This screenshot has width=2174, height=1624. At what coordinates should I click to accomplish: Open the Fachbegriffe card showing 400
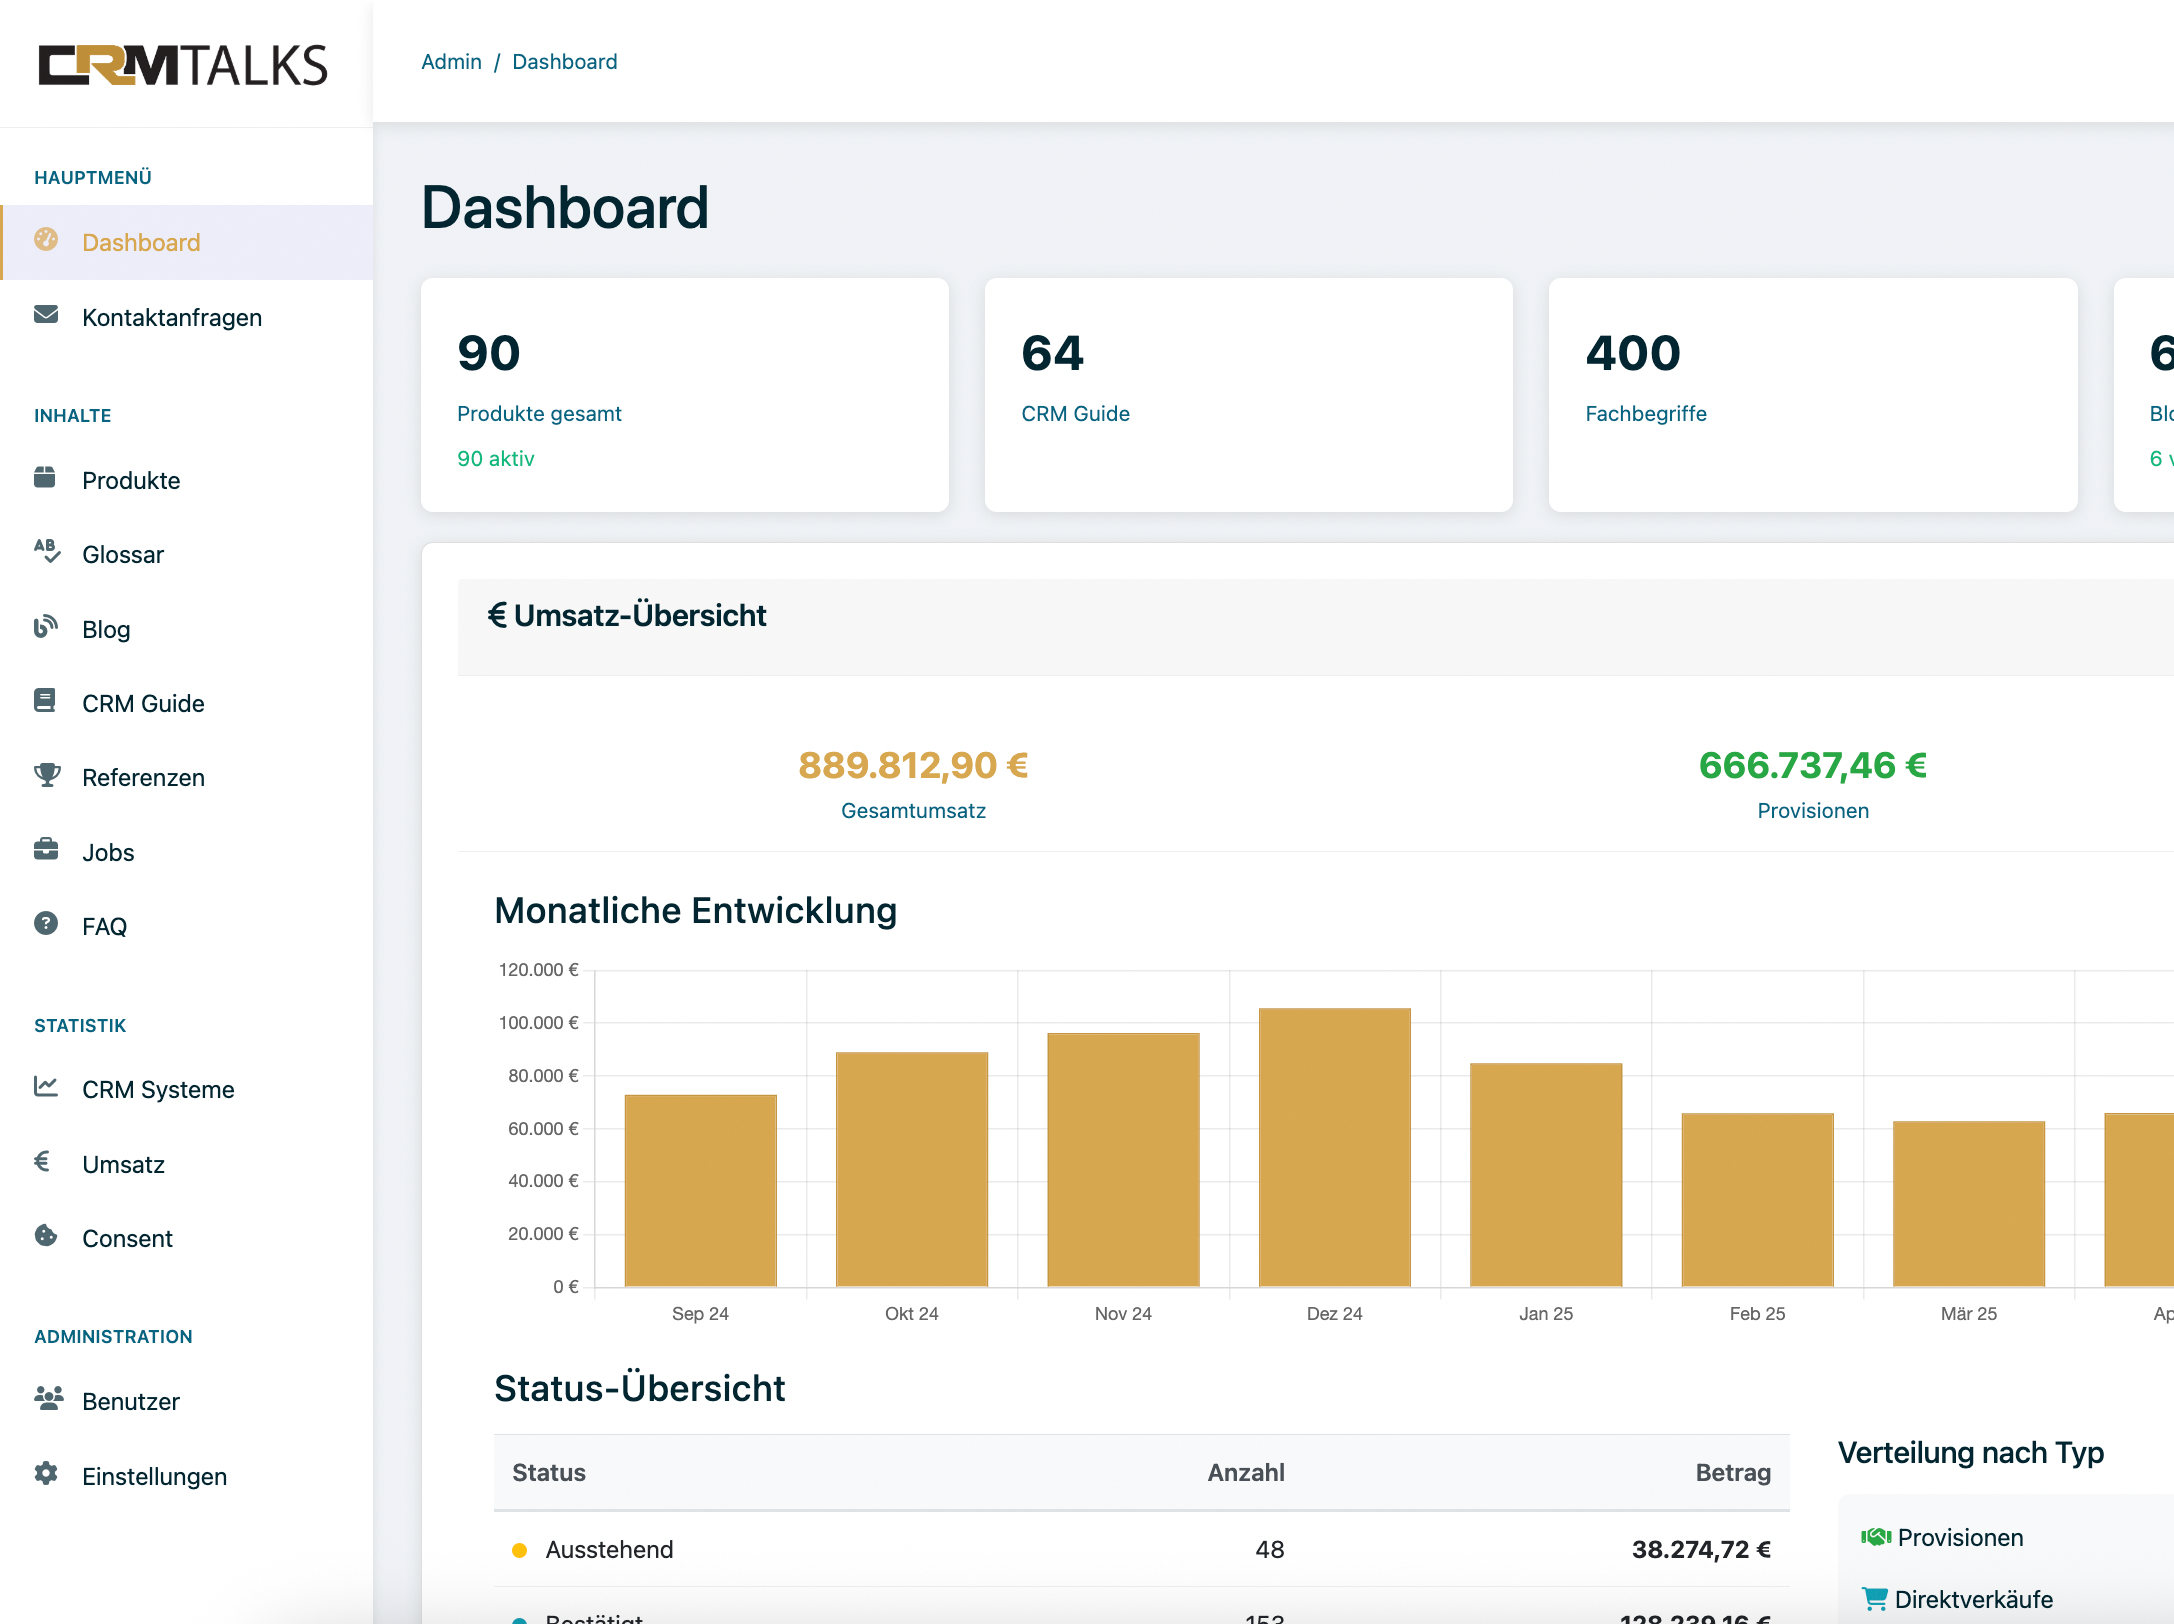(x=1813, y=395)
